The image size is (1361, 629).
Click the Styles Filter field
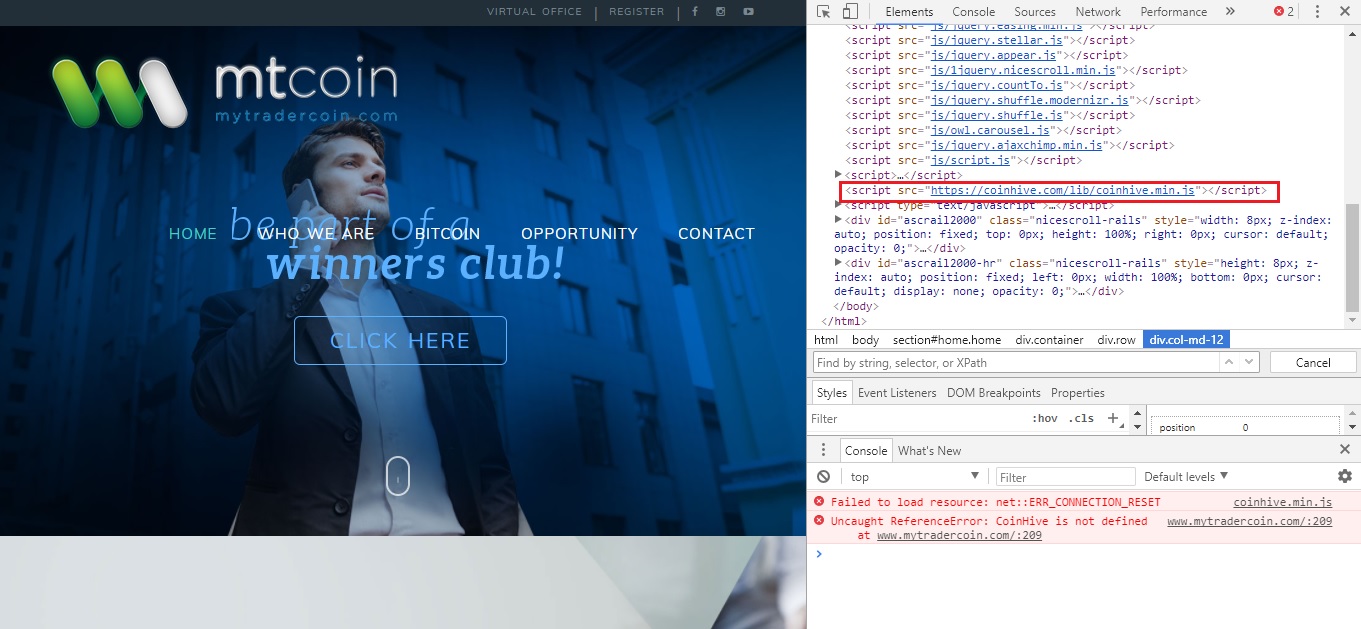(x=915, y=419)
